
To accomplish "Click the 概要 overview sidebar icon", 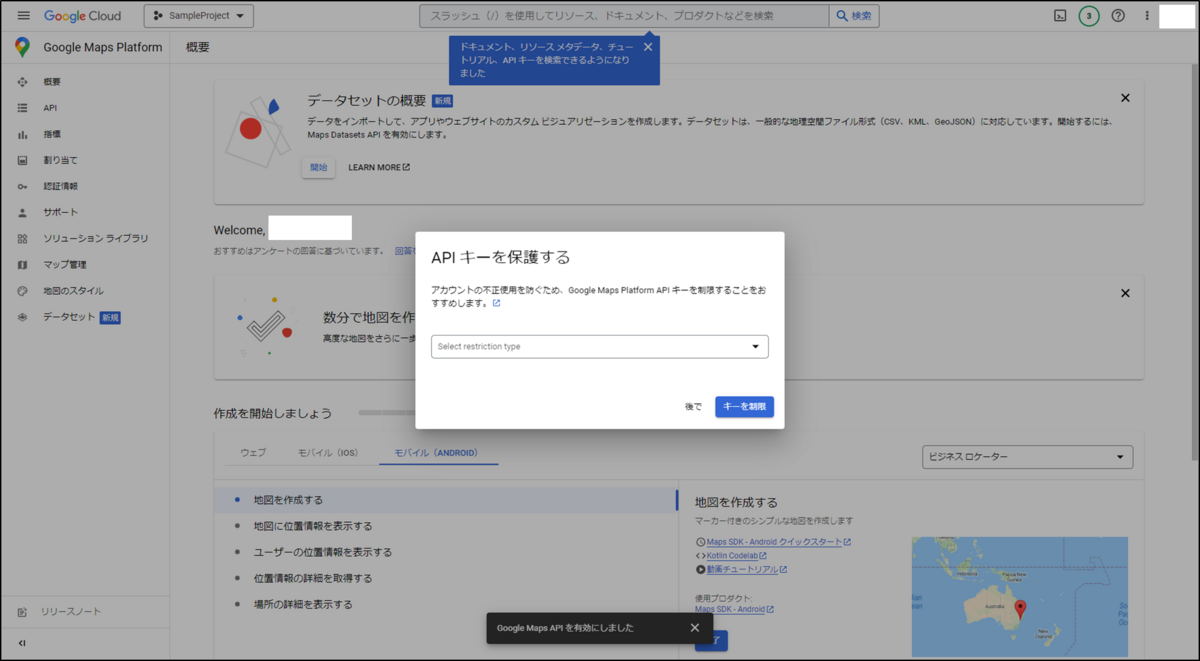I will point(22,82).
